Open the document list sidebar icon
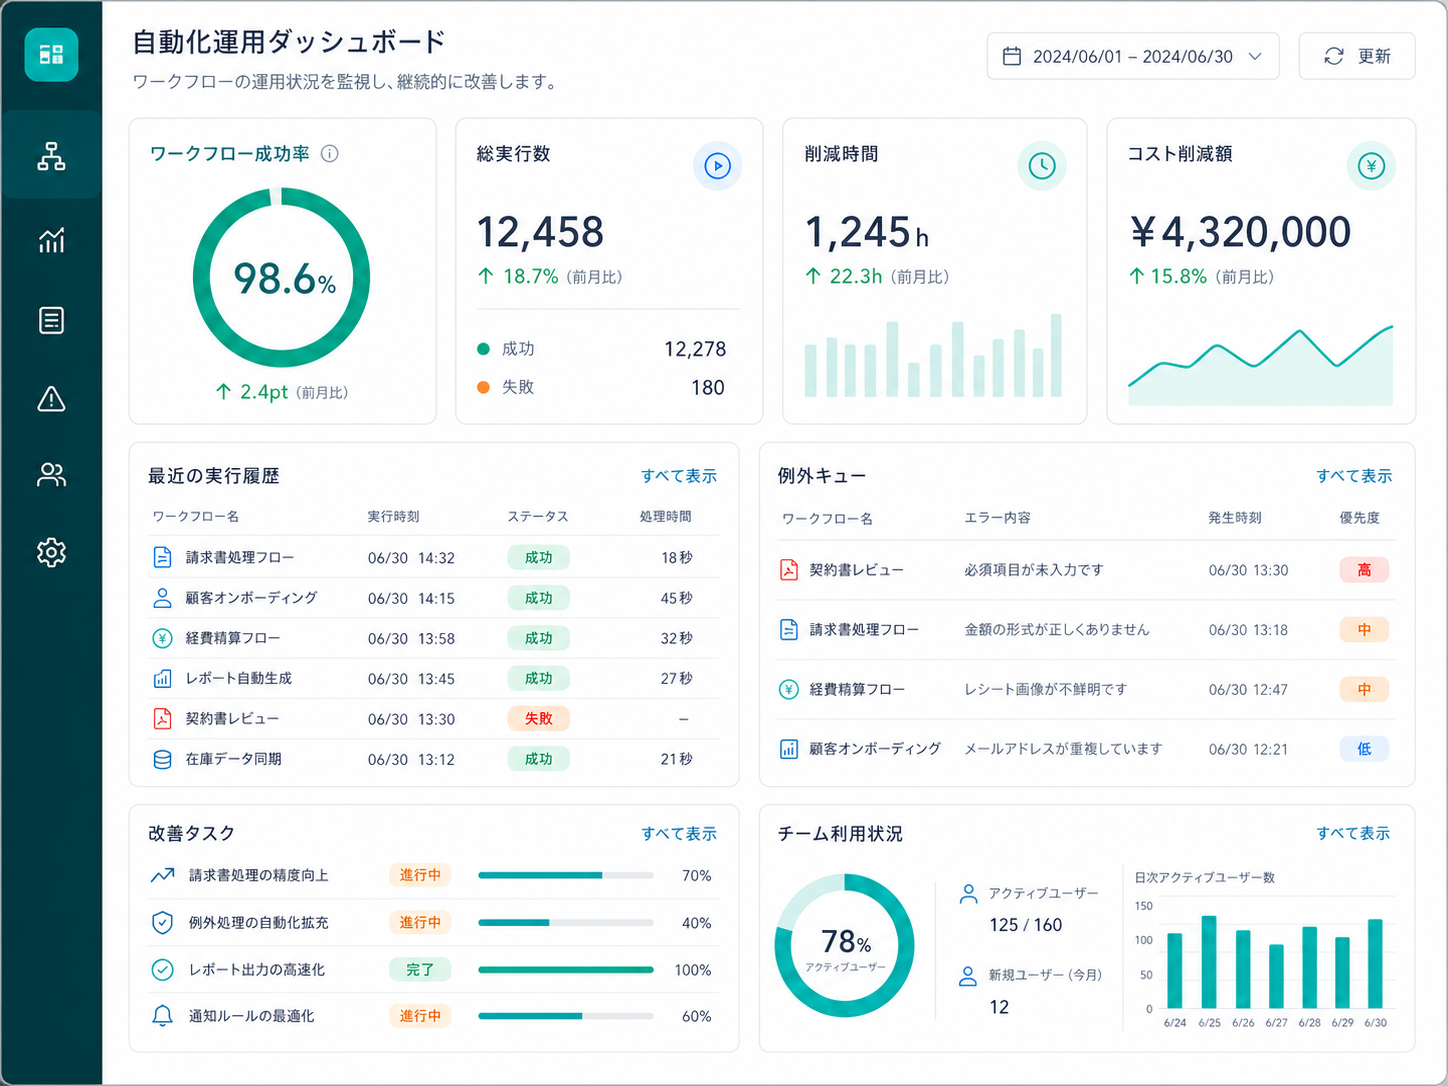This screenshot has width=1448, height=1086. (51, 320)
